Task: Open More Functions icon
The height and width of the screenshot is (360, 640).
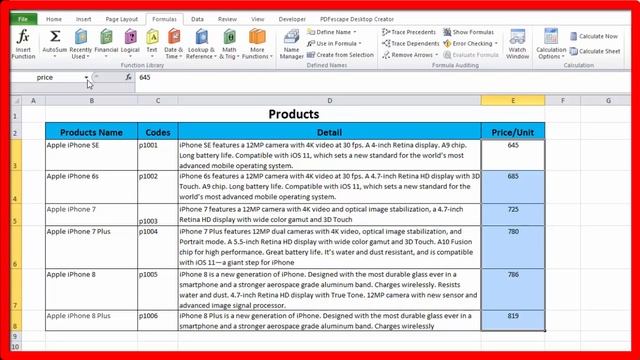Action: click(x=257, y=37)
